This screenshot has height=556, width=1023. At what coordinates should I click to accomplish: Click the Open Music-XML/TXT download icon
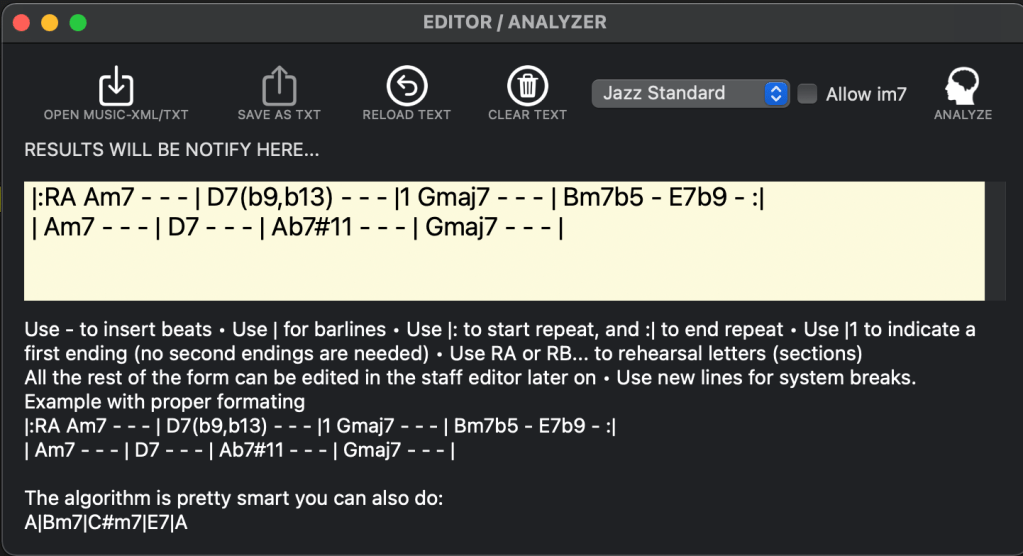pyautogui.click(x=116, y=87)
